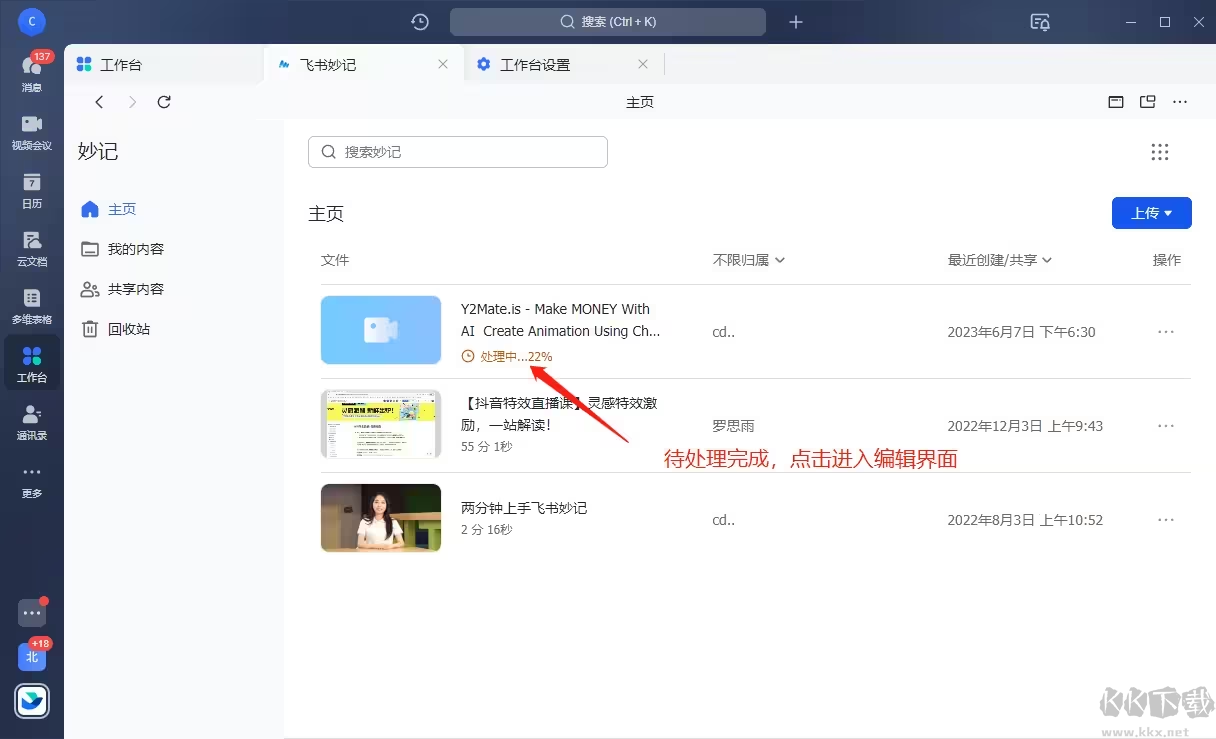1216x739 pixels.
Task: Select Workbench (工作台) in left sidebar
Action: click(x=32, y=363)
